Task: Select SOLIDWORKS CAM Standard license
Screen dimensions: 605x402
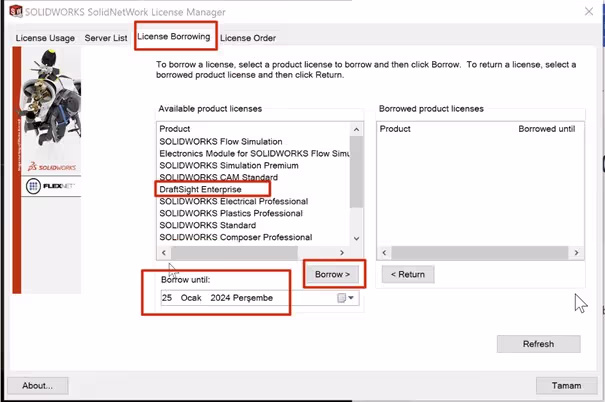Action: [x=218, y=177]
